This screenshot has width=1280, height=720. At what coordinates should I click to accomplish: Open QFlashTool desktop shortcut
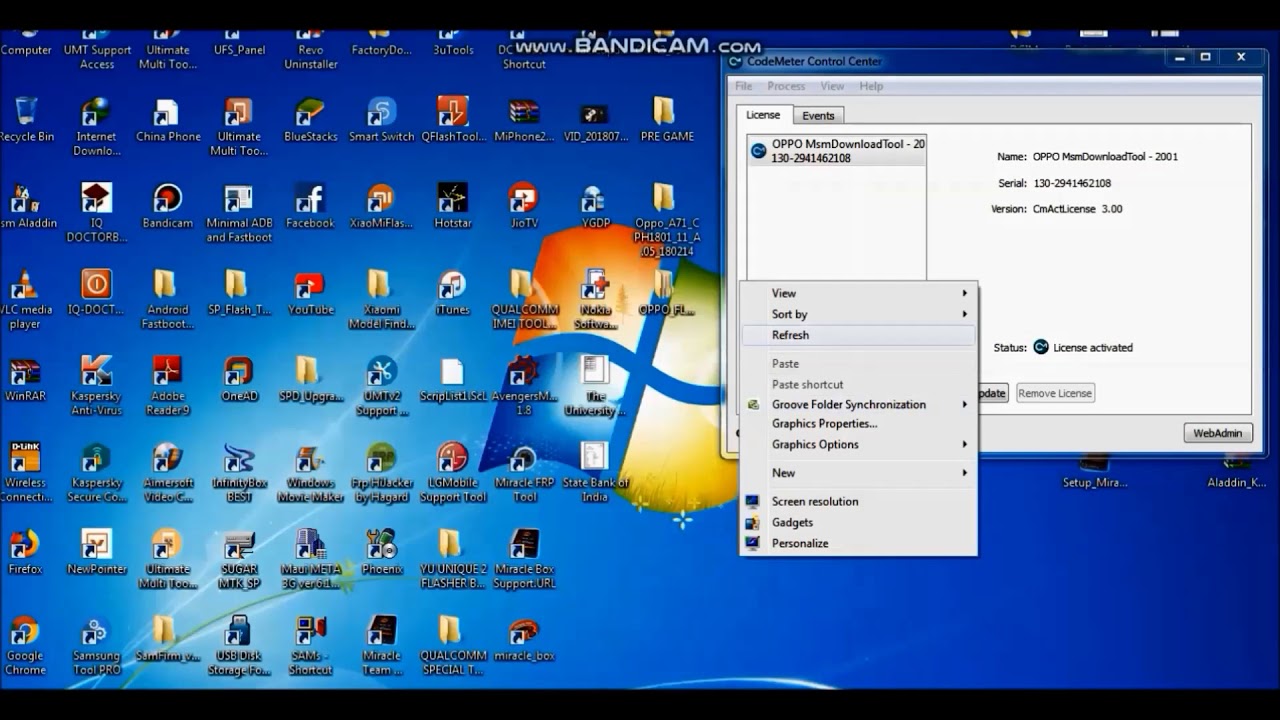(453, 120)
